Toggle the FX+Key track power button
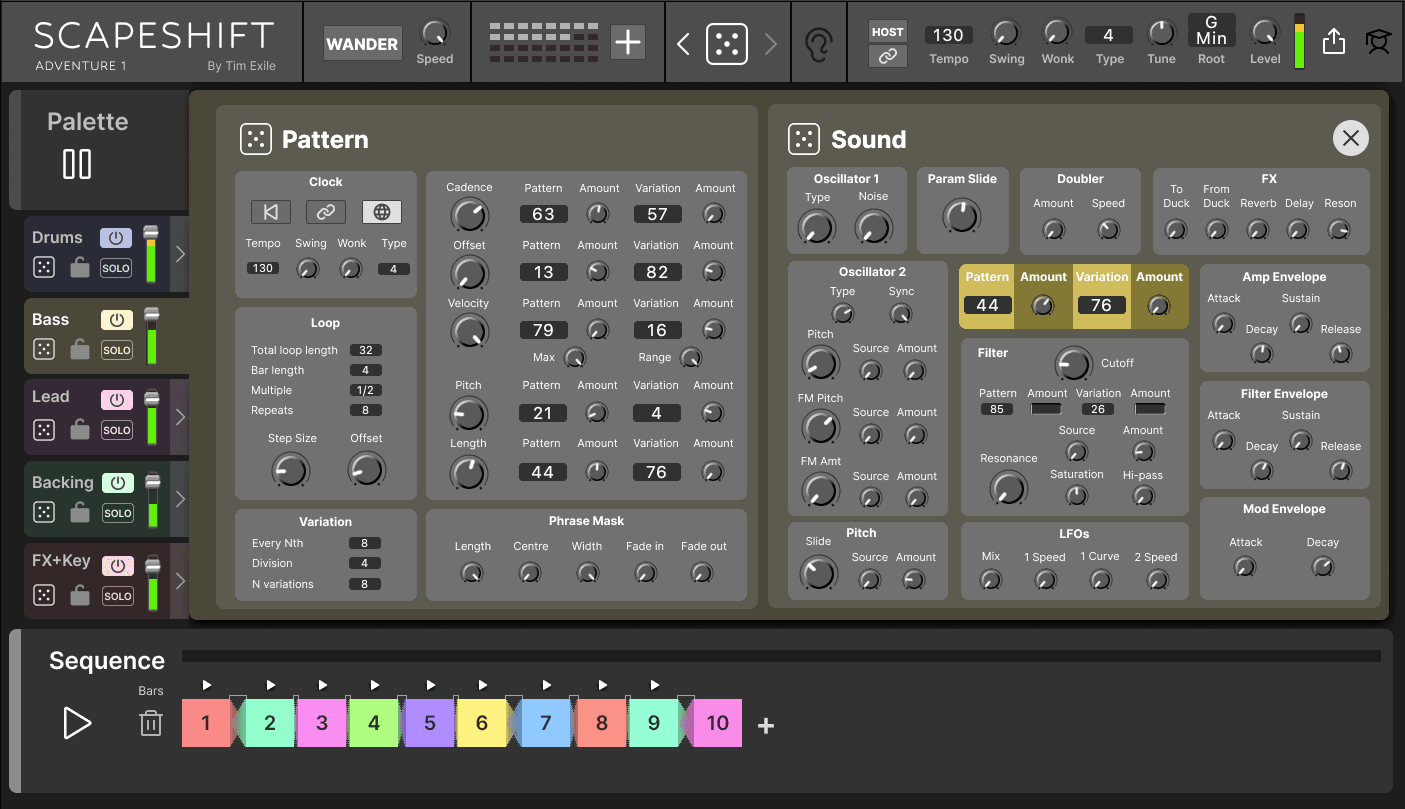The height and width of the screenshot is (809, 1405). point(118,565)
